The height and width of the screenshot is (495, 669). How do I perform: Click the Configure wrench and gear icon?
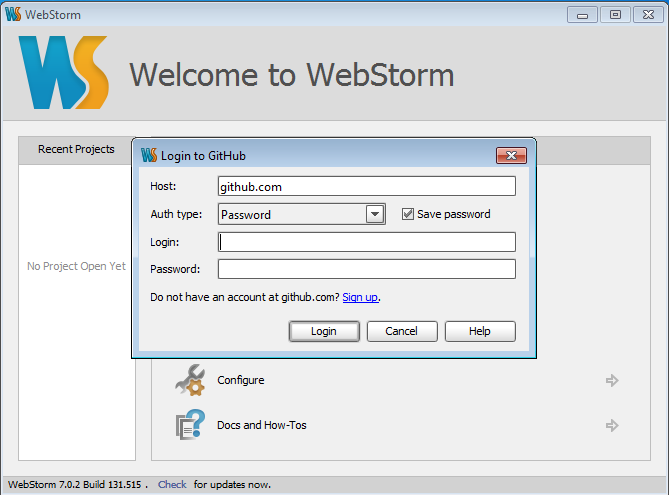(x=190, y=380)
